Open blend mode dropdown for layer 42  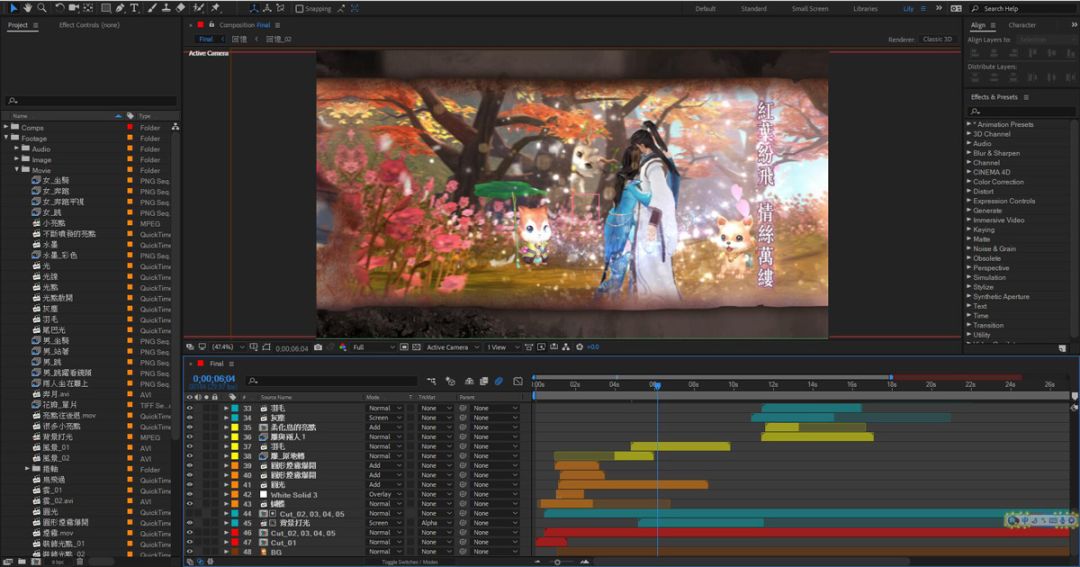(385, 494)
